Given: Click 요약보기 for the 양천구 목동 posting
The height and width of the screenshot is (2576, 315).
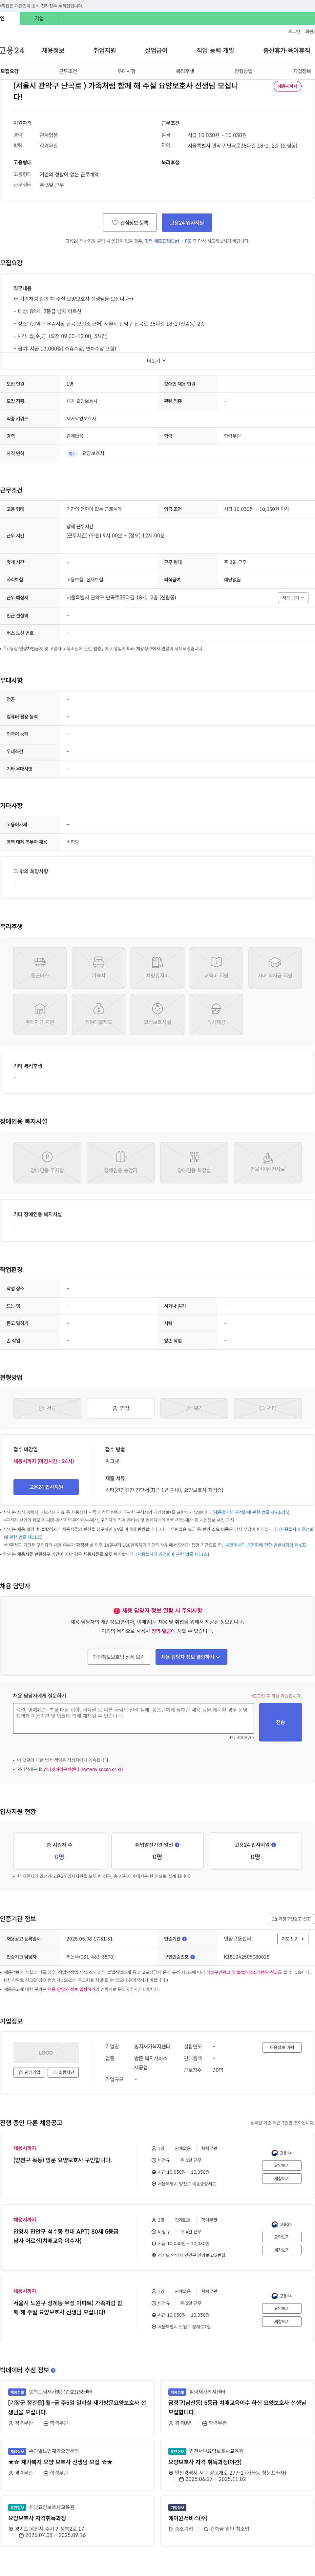Looking at the screenshot, I should [x=282, y=2165].
